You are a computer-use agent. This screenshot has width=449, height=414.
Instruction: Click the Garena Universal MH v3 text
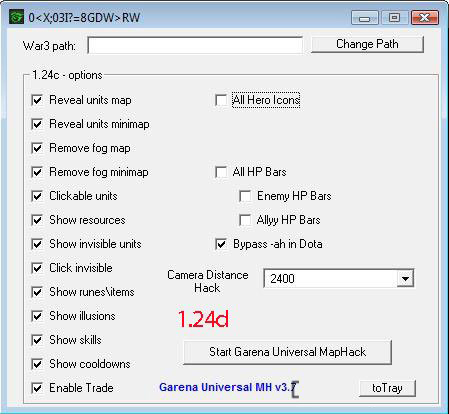228,387
